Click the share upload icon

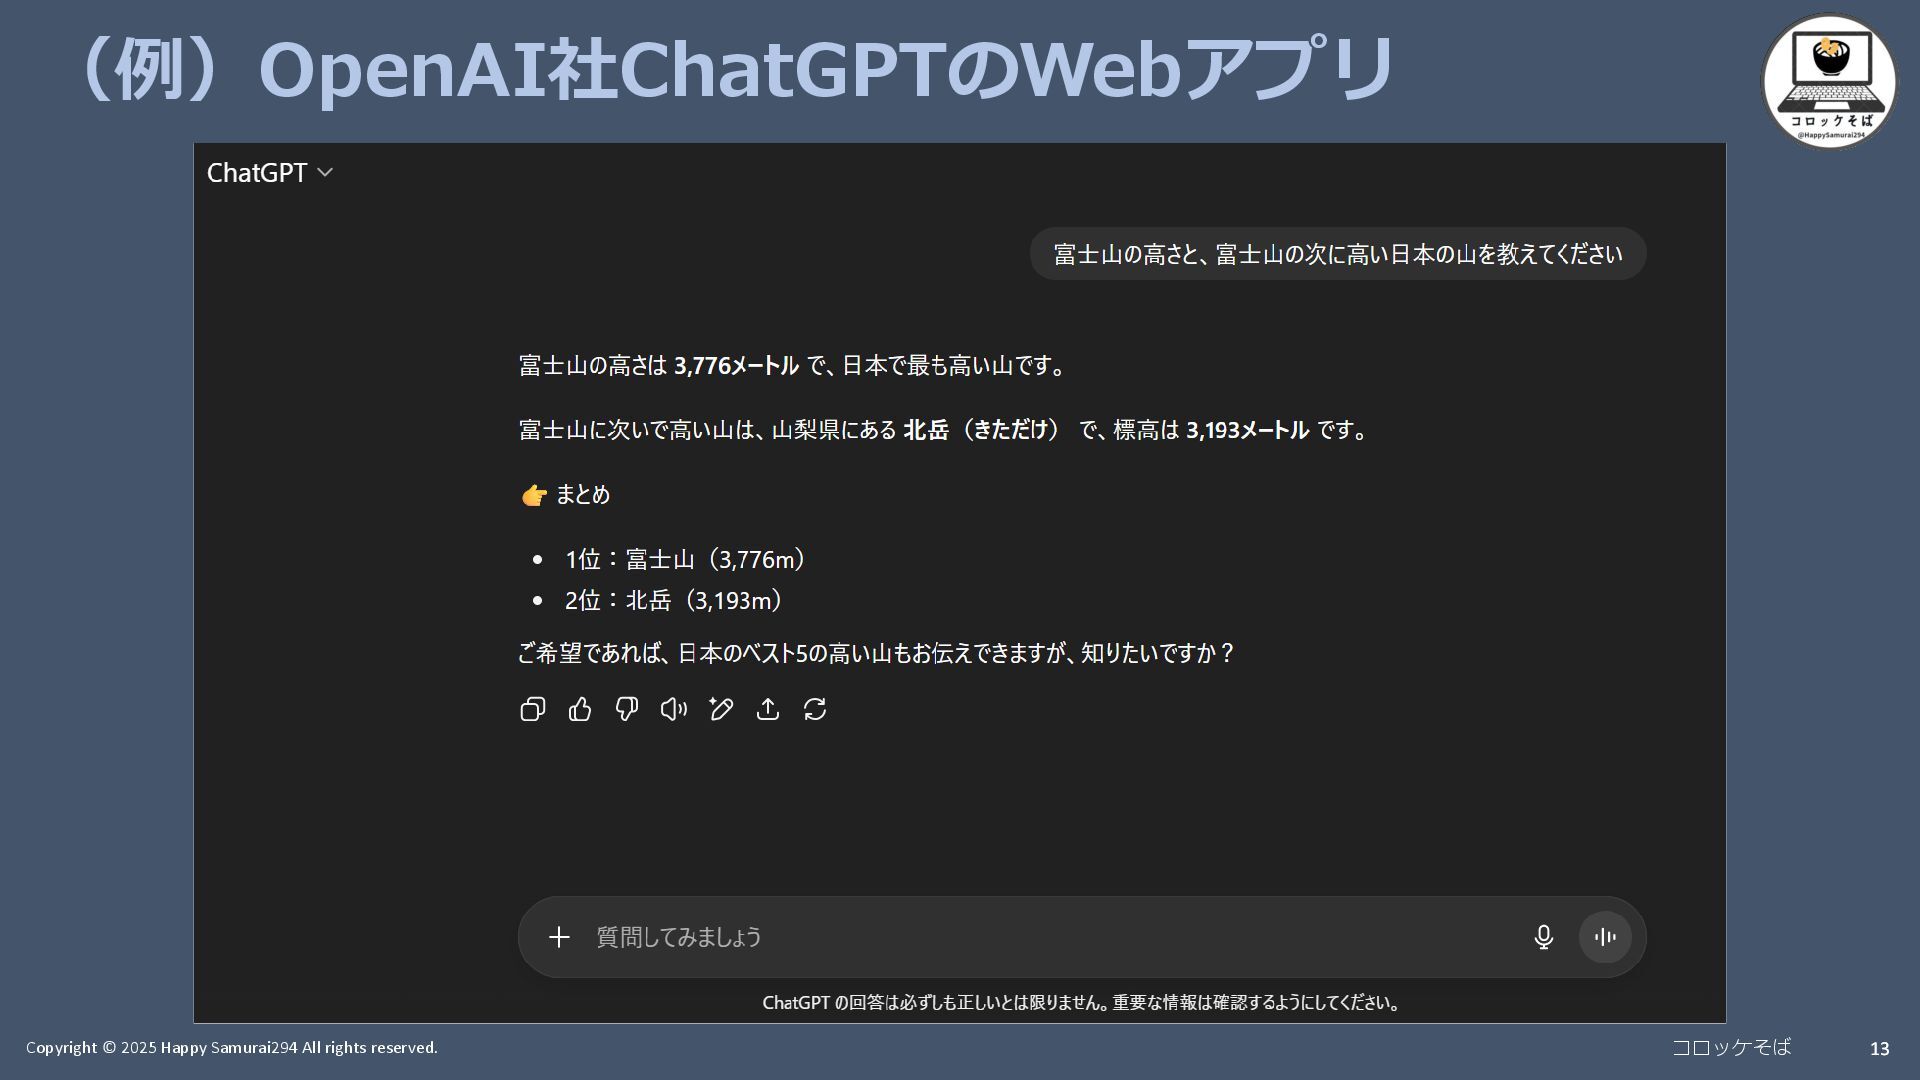pyautogui.click(x=768, y=709)
